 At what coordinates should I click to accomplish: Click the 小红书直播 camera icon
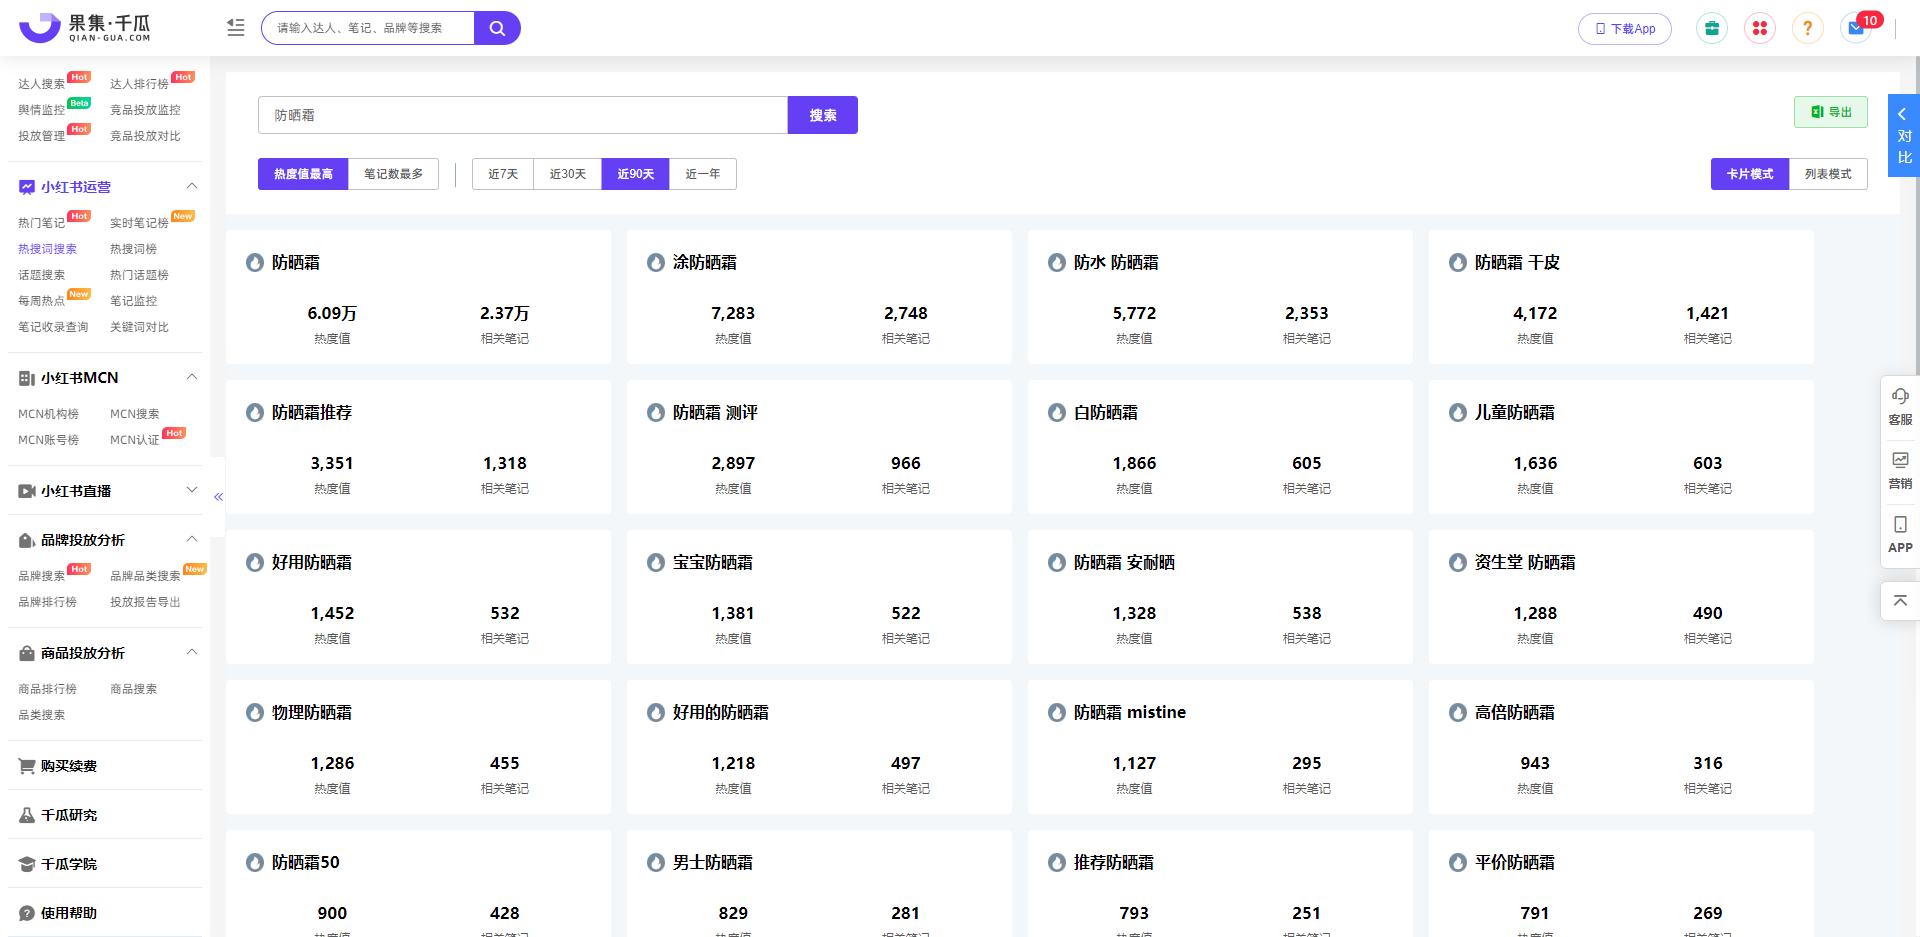(27, 491)
